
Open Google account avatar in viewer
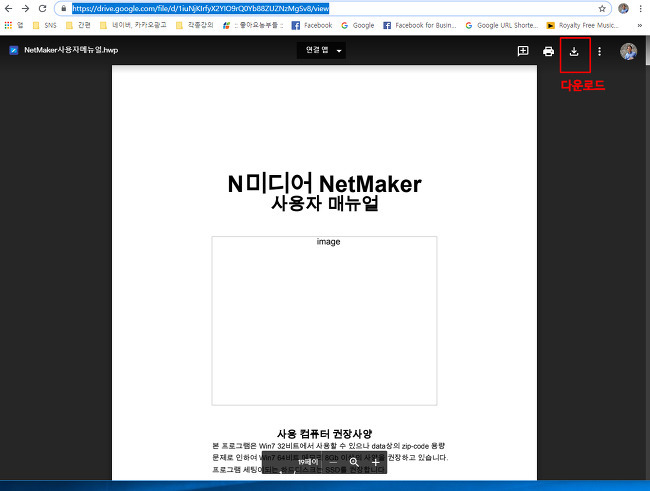coord(628,51)
